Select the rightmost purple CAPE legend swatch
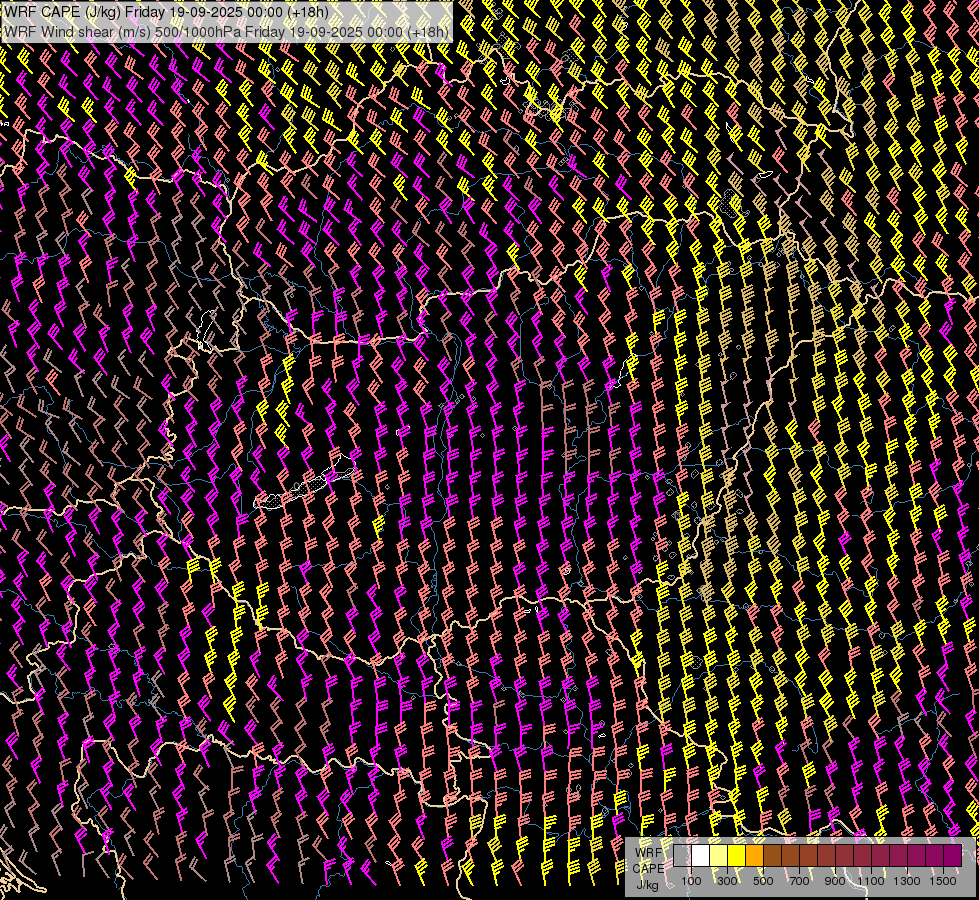This screenshot has width=979, height=900. [x=952, y=855]
